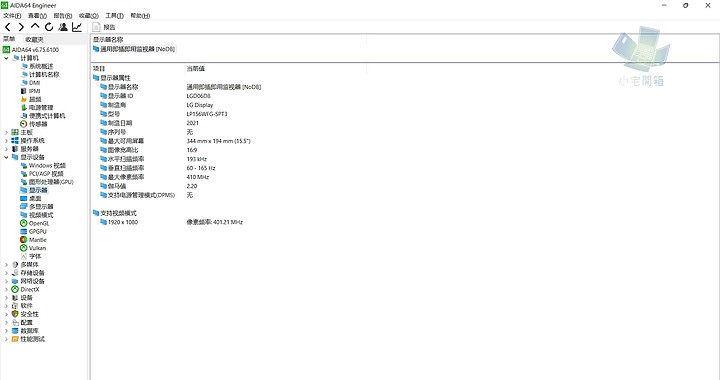The image size is (720, 380).
Task: Open the 查看(V) menu
Action: [37, 16]
